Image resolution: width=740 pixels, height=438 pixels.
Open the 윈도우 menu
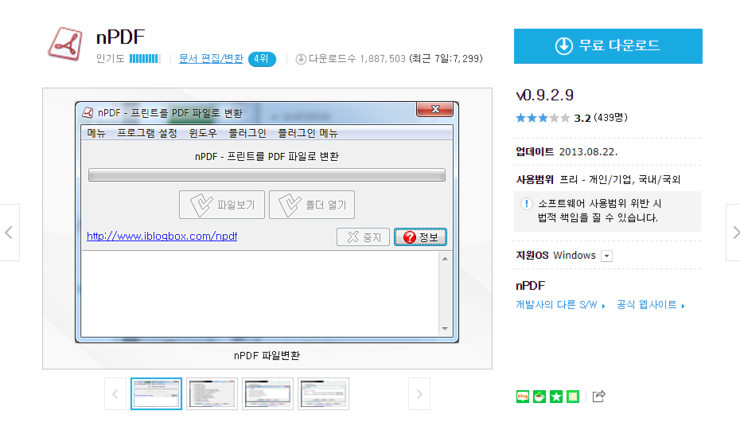[x=203, y=133]
